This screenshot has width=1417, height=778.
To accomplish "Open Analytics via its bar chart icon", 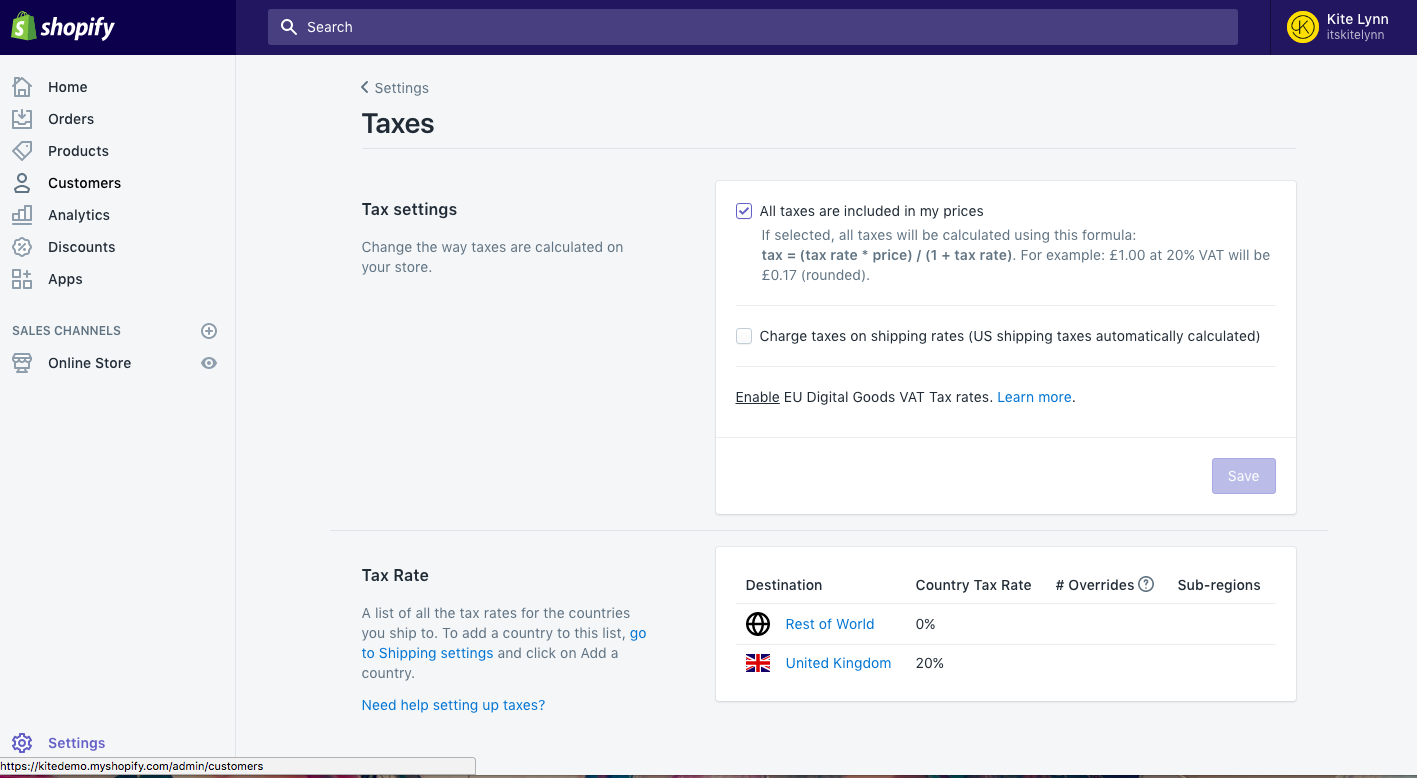I will pyautogui.click(x=22, y=215).
